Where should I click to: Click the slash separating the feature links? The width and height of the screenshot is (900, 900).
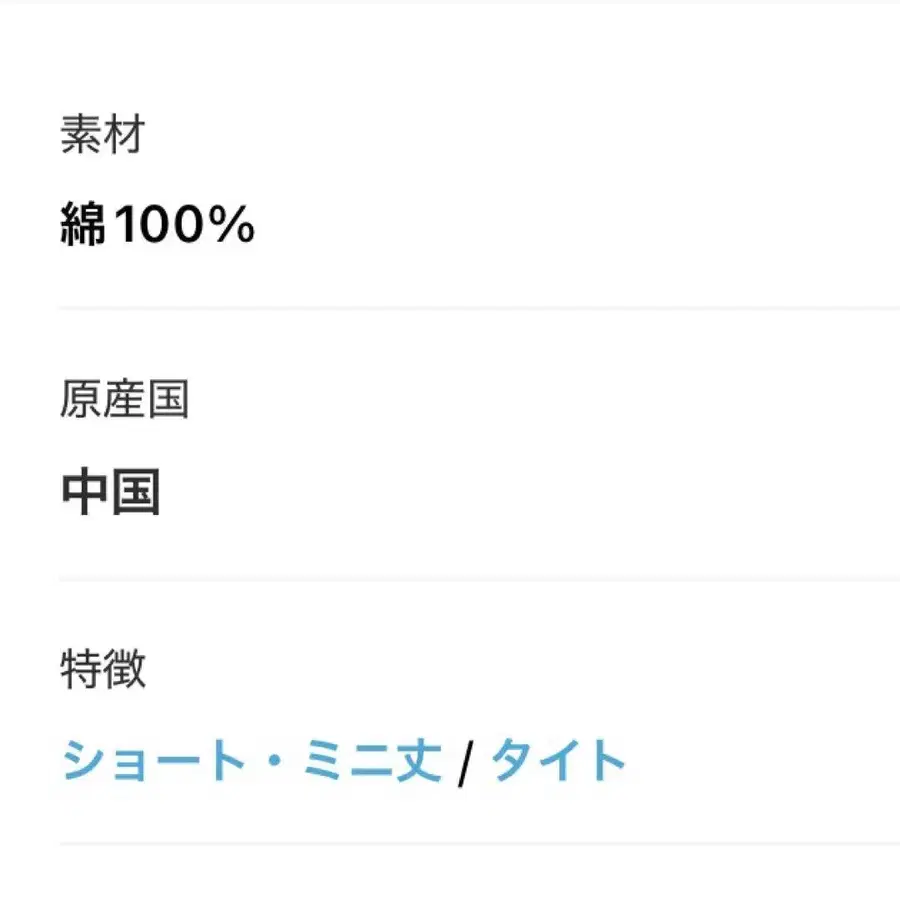click(x=467, y=763)
